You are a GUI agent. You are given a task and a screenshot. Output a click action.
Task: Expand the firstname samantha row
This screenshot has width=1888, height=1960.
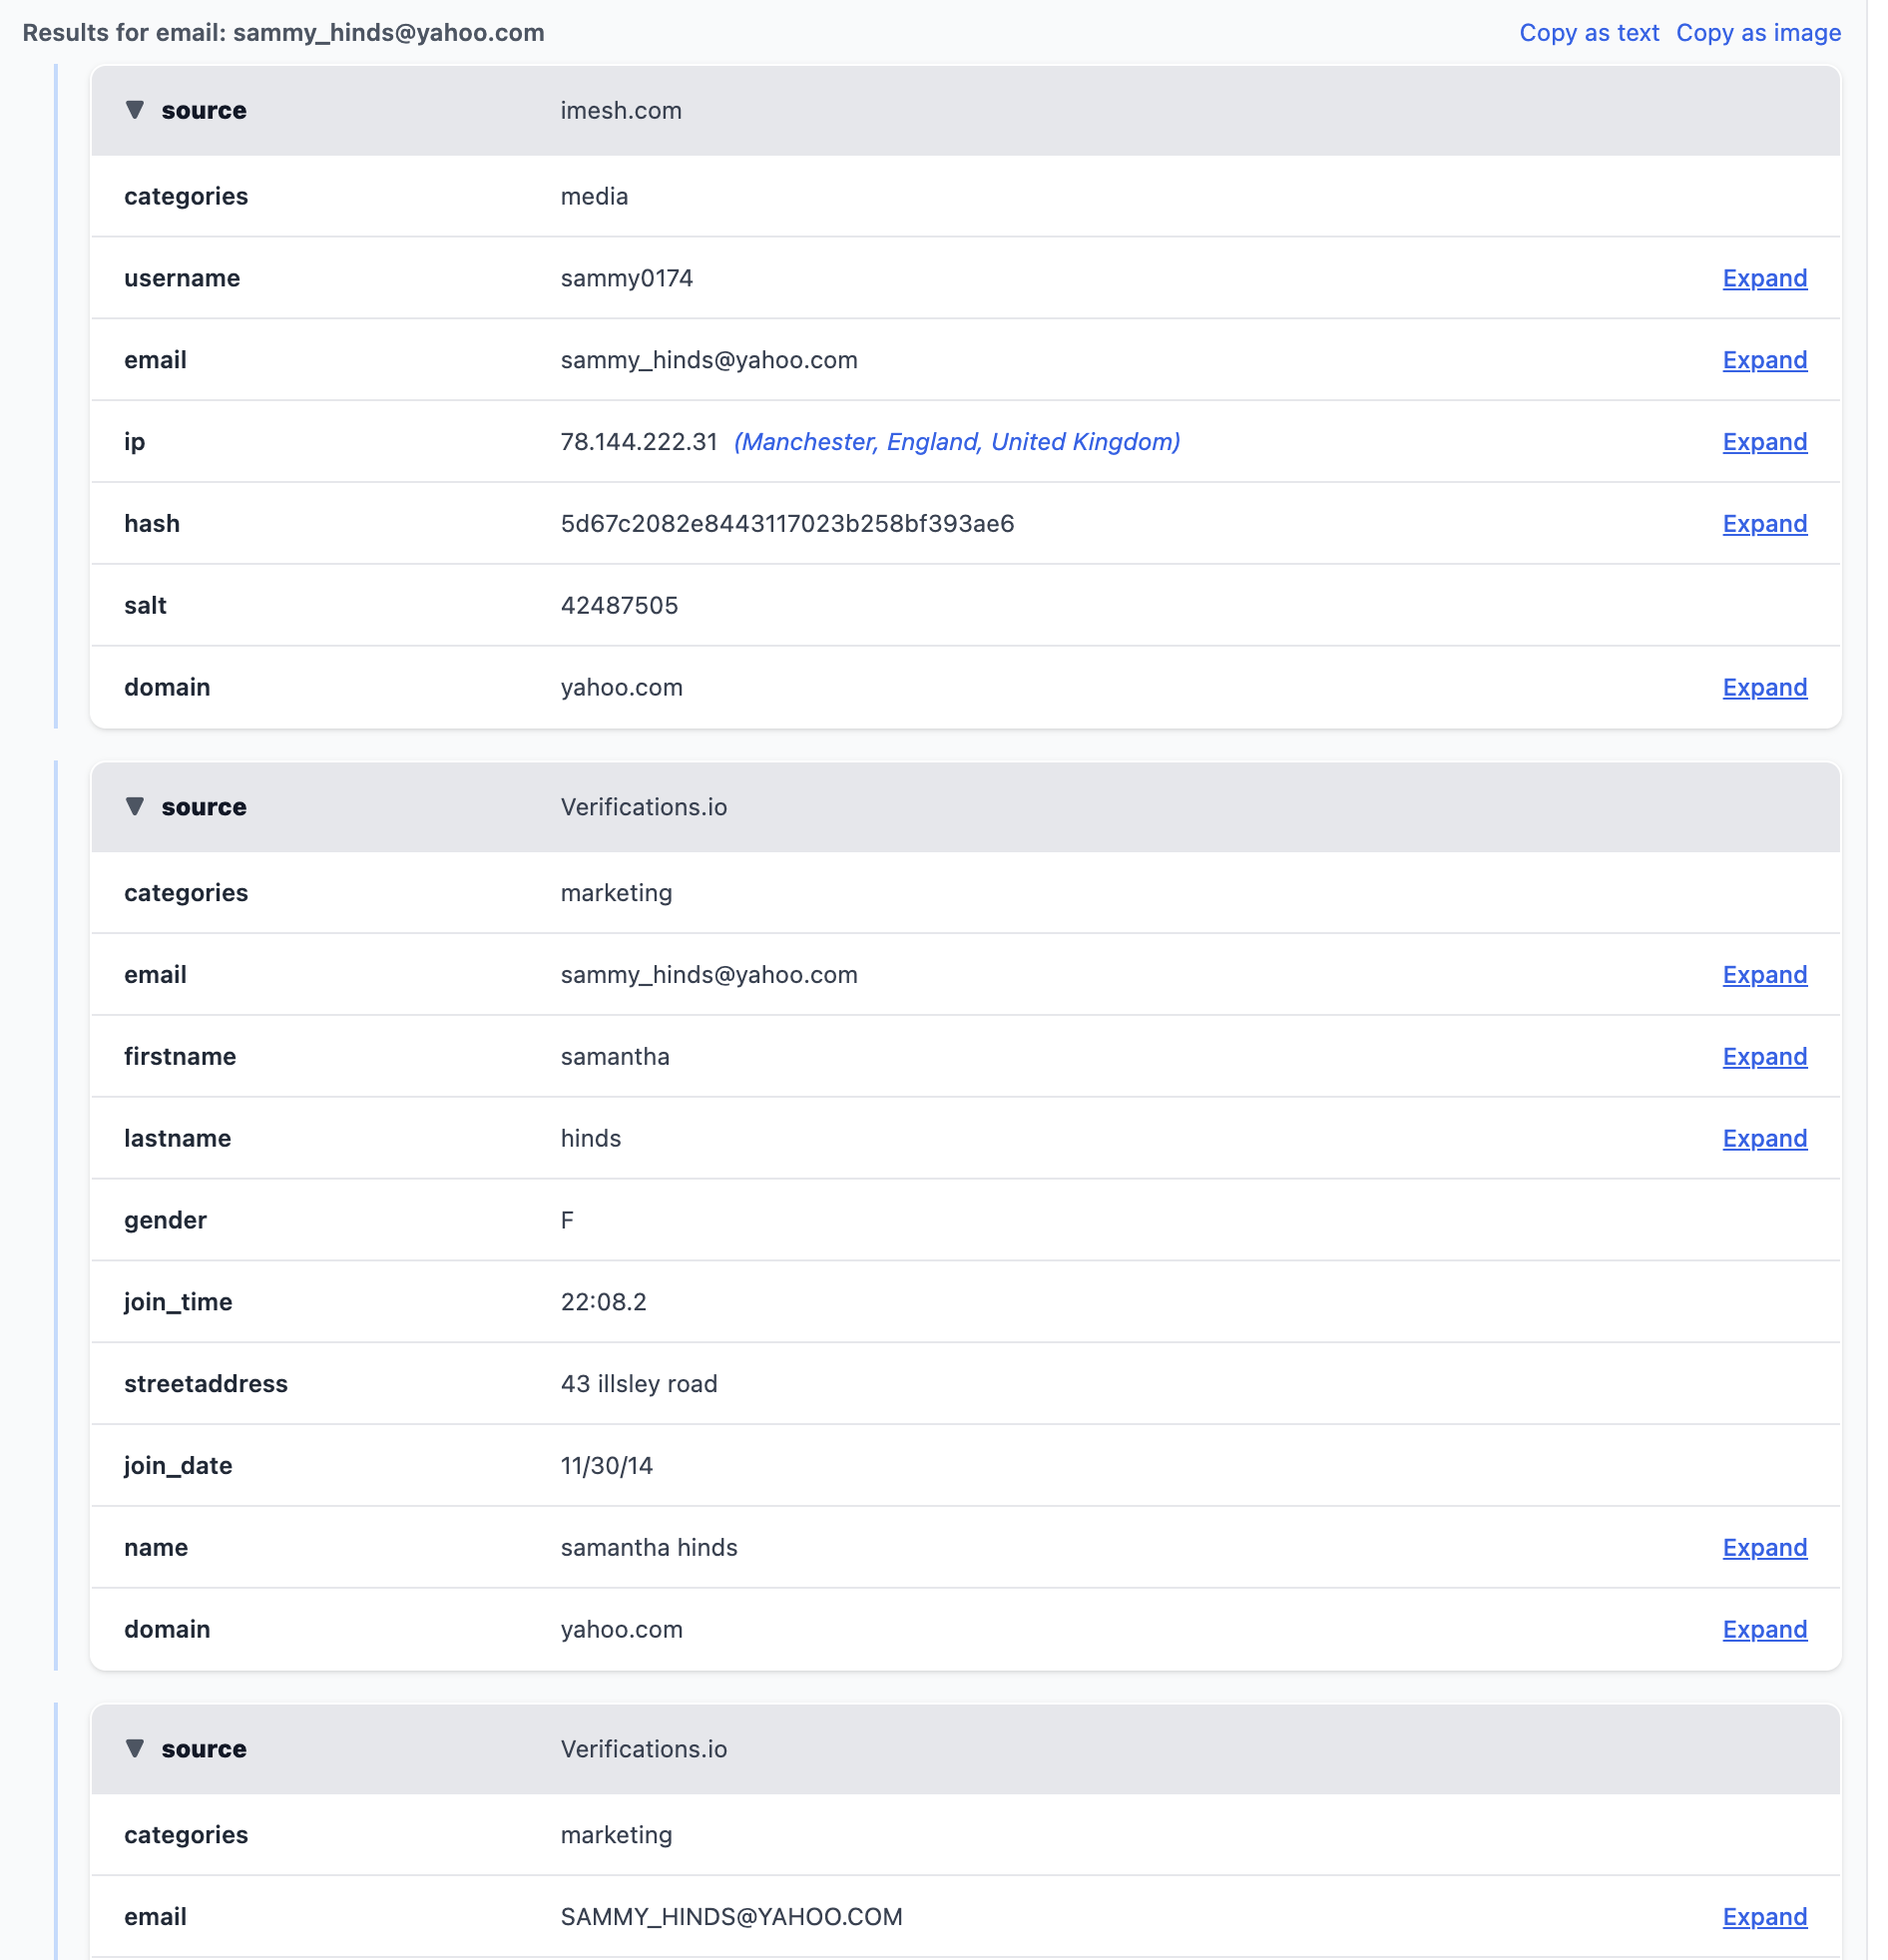coord(1764,1057)
